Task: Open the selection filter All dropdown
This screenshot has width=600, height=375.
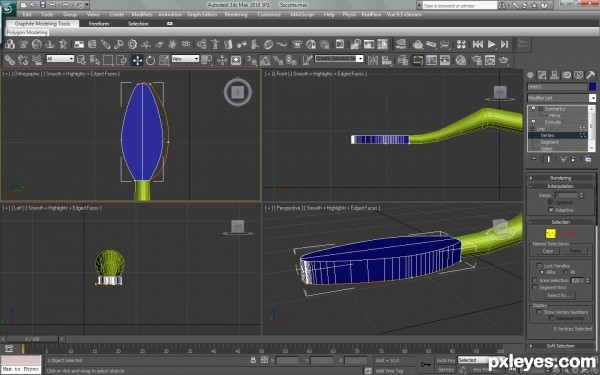Action: point(60,59)
